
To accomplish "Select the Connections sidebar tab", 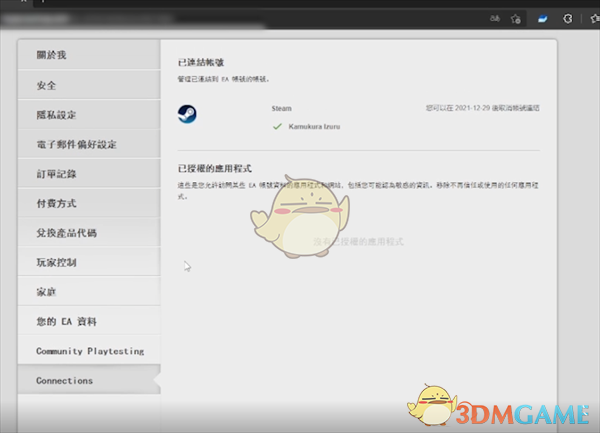I will coord(89,380).
